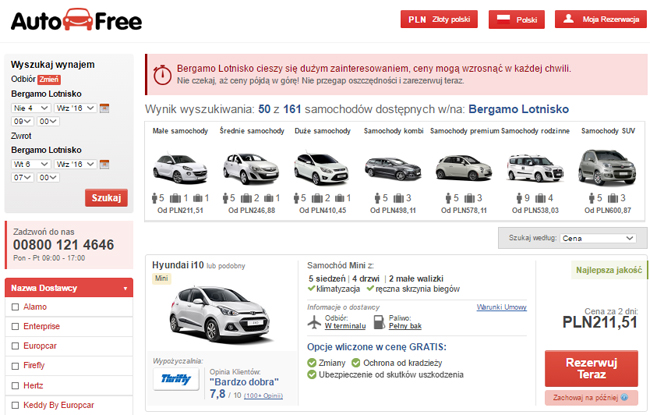Click green check icon next to Zmiany

(312, 363)
